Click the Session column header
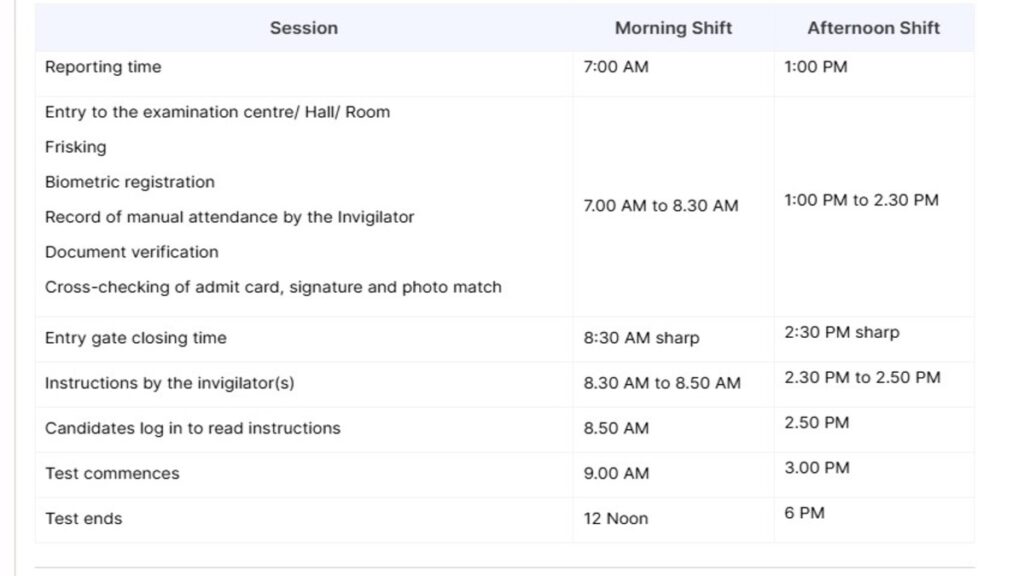The width and height of the screenshot is (1024, 576). pos(304,28)
